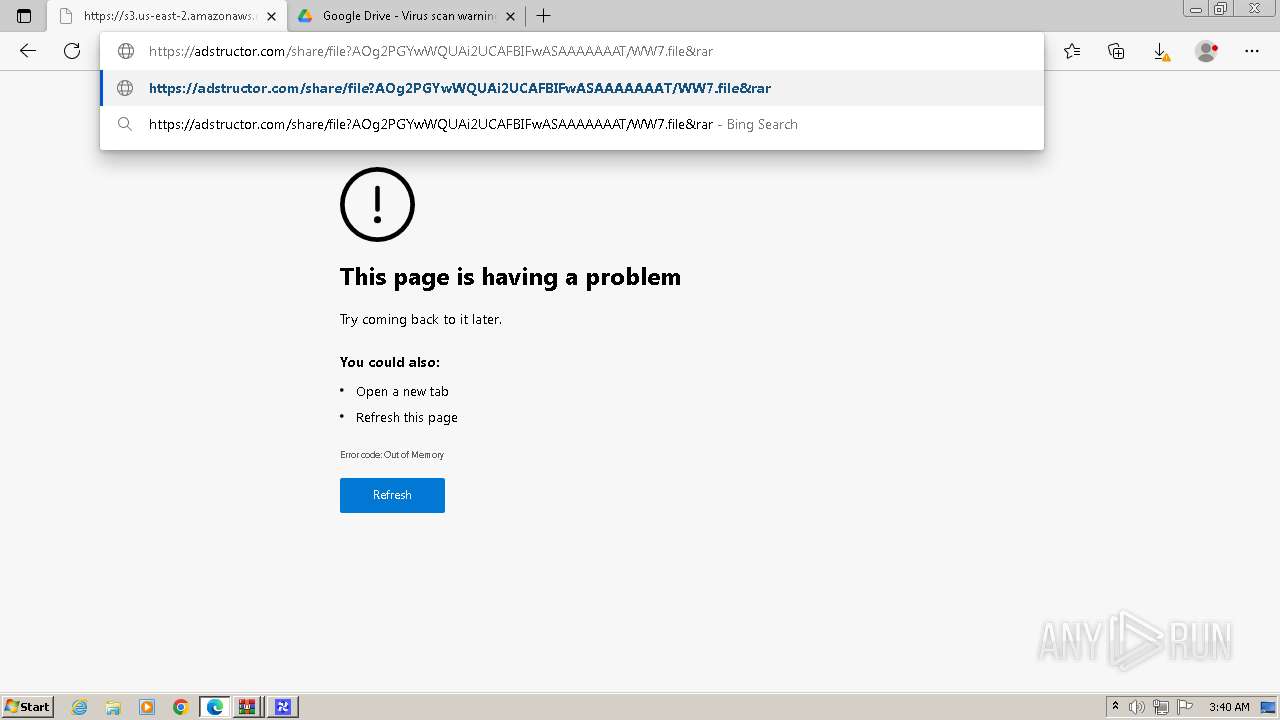
Task: Select the bold adstructor.com URL suggestion
Action: point(572,88)
